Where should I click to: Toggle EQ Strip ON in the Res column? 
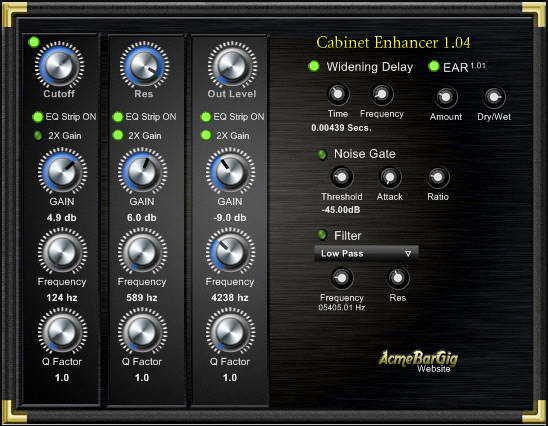tap(118, 117)
